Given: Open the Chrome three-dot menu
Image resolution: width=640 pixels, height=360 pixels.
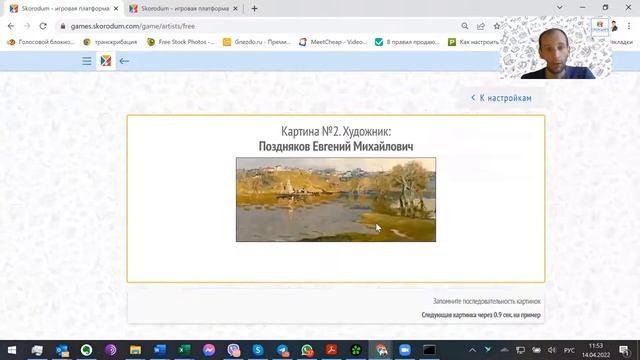Looking at the screenshot, I should click(x=629, y=26).
